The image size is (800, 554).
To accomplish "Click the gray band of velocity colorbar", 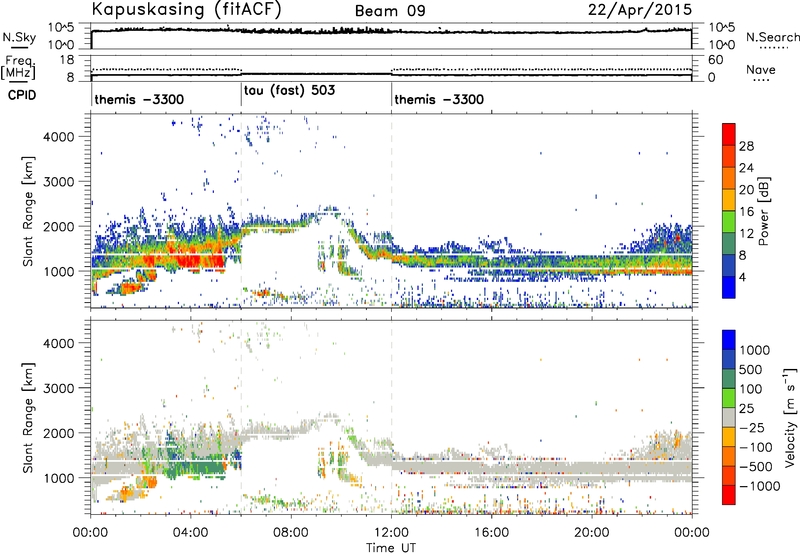I will point(729,417).
